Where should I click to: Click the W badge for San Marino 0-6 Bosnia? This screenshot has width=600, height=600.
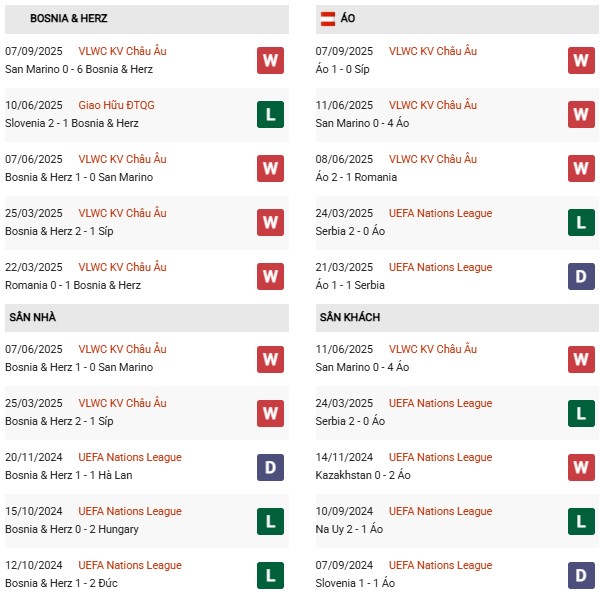click(270, 60)
